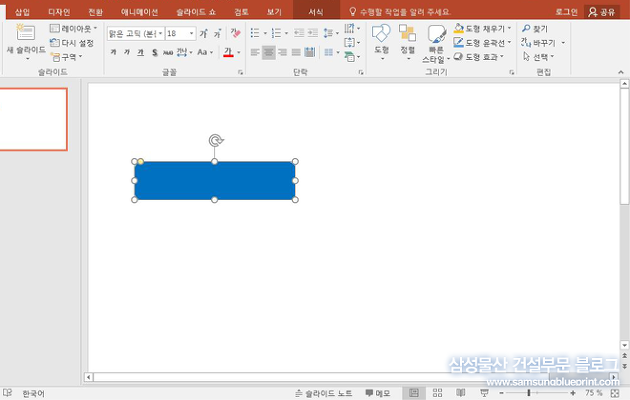This screenshot has height=400, width=630.
Task: Open the Transitions (전환) tab
Action: coord(96,12)
